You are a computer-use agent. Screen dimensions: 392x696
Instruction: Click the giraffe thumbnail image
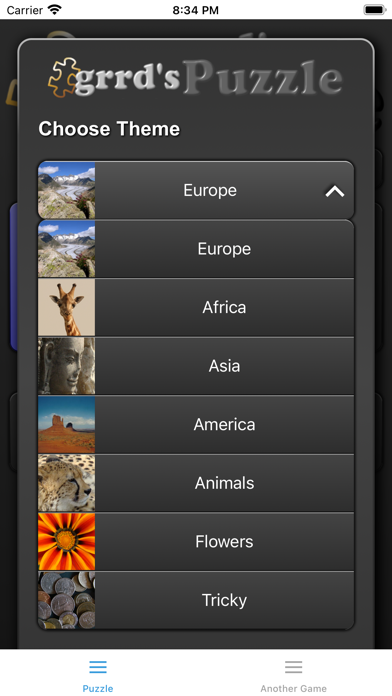click(x=67, y=307)
